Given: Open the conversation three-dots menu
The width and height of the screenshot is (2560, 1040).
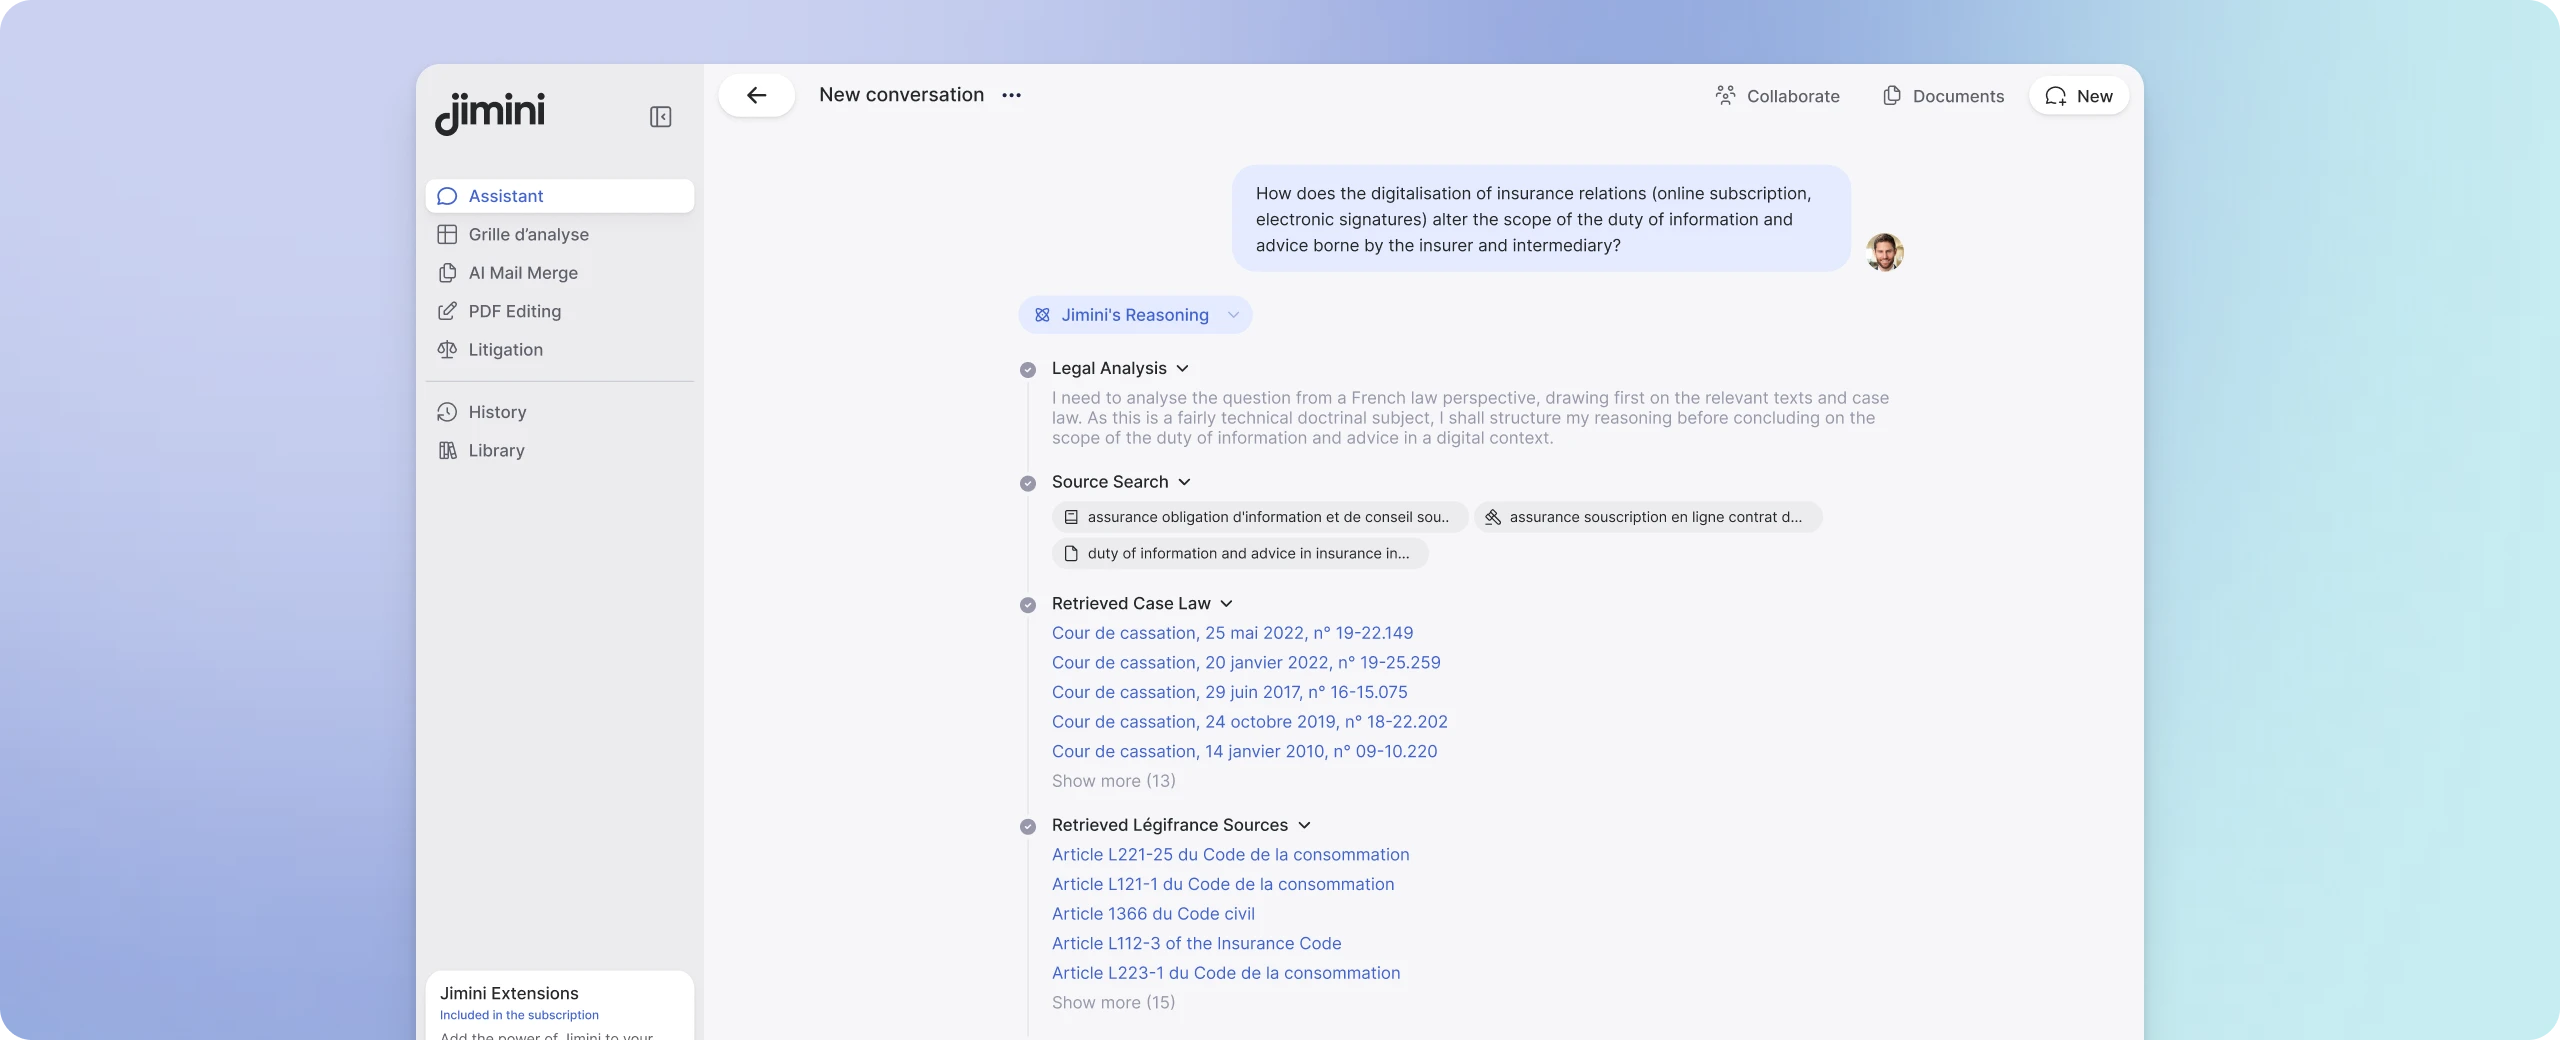Looking at the screenshot, I should point(1011,95).
